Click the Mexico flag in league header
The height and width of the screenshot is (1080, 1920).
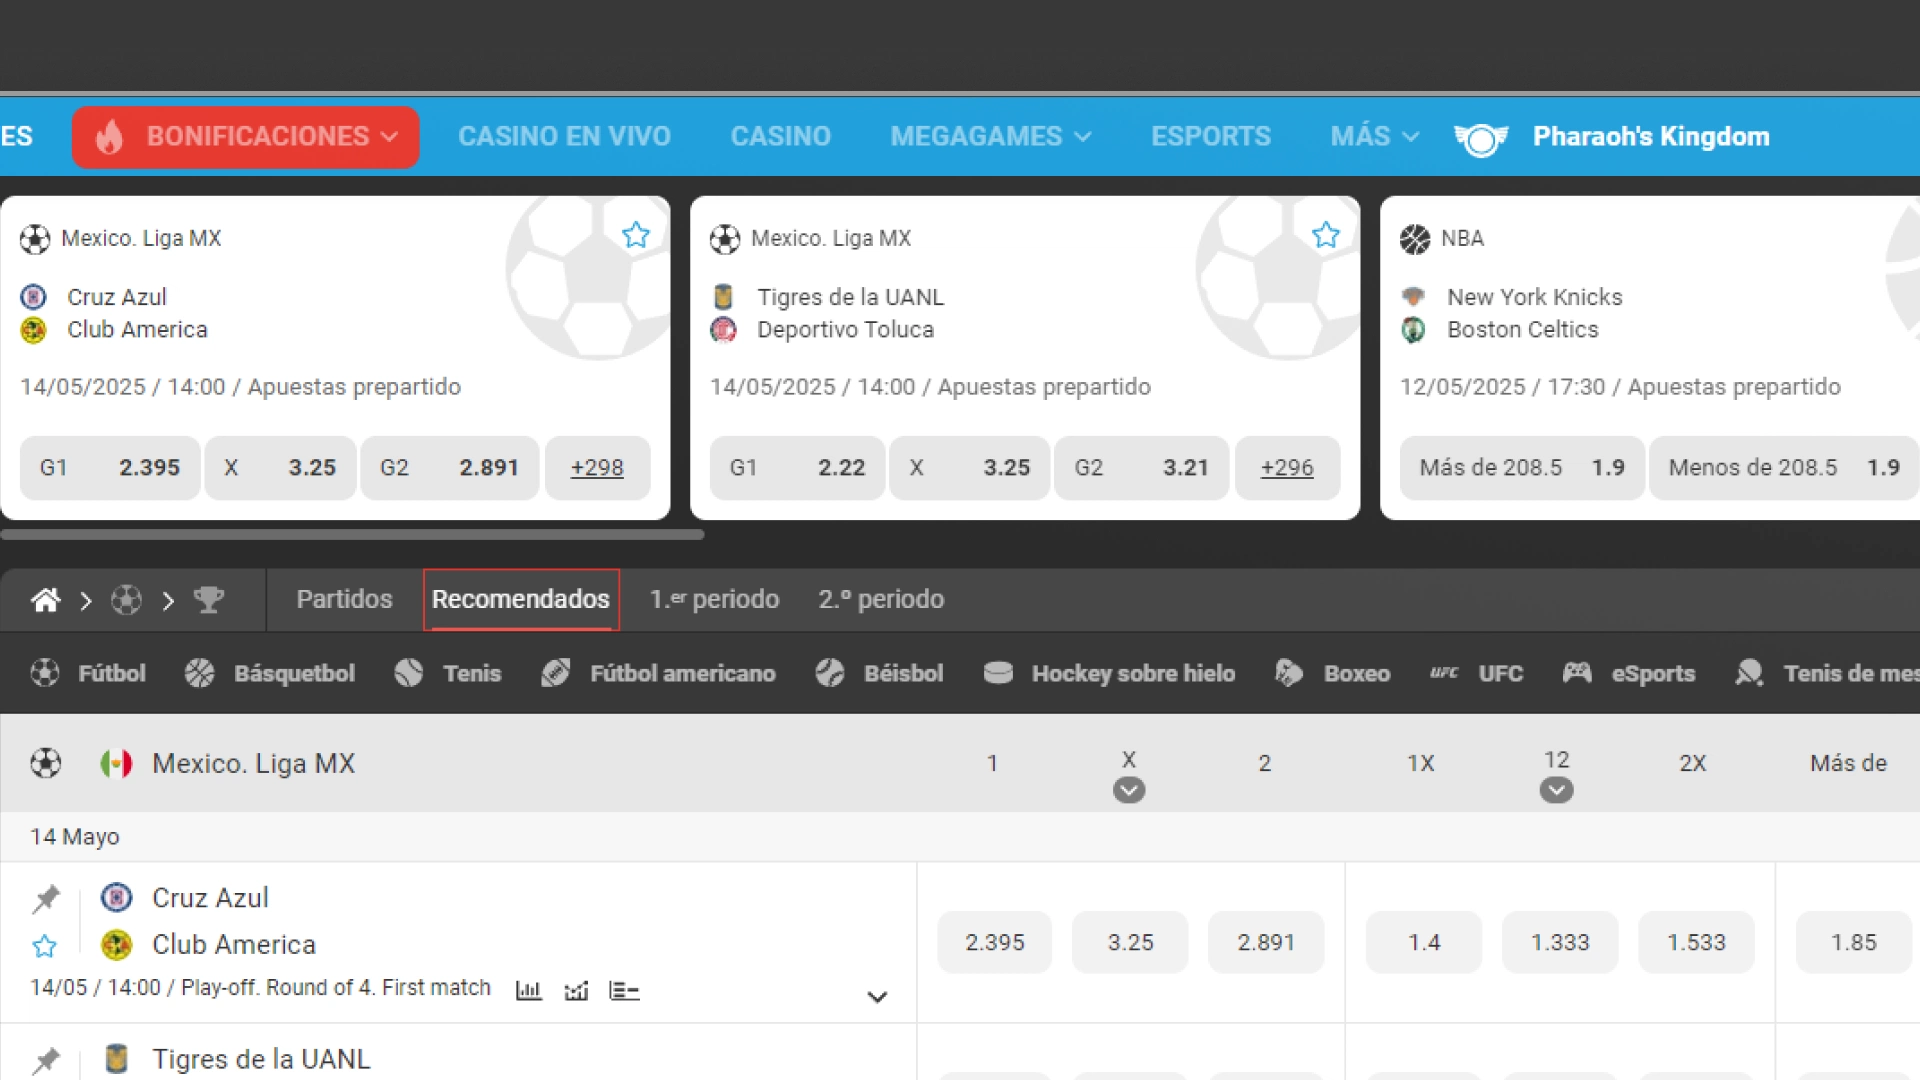pyautogui.click(x=116, y=764)
